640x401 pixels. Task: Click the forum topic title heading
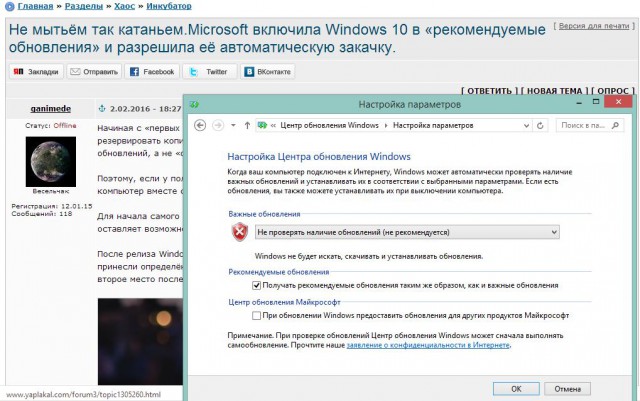point(277,38)
